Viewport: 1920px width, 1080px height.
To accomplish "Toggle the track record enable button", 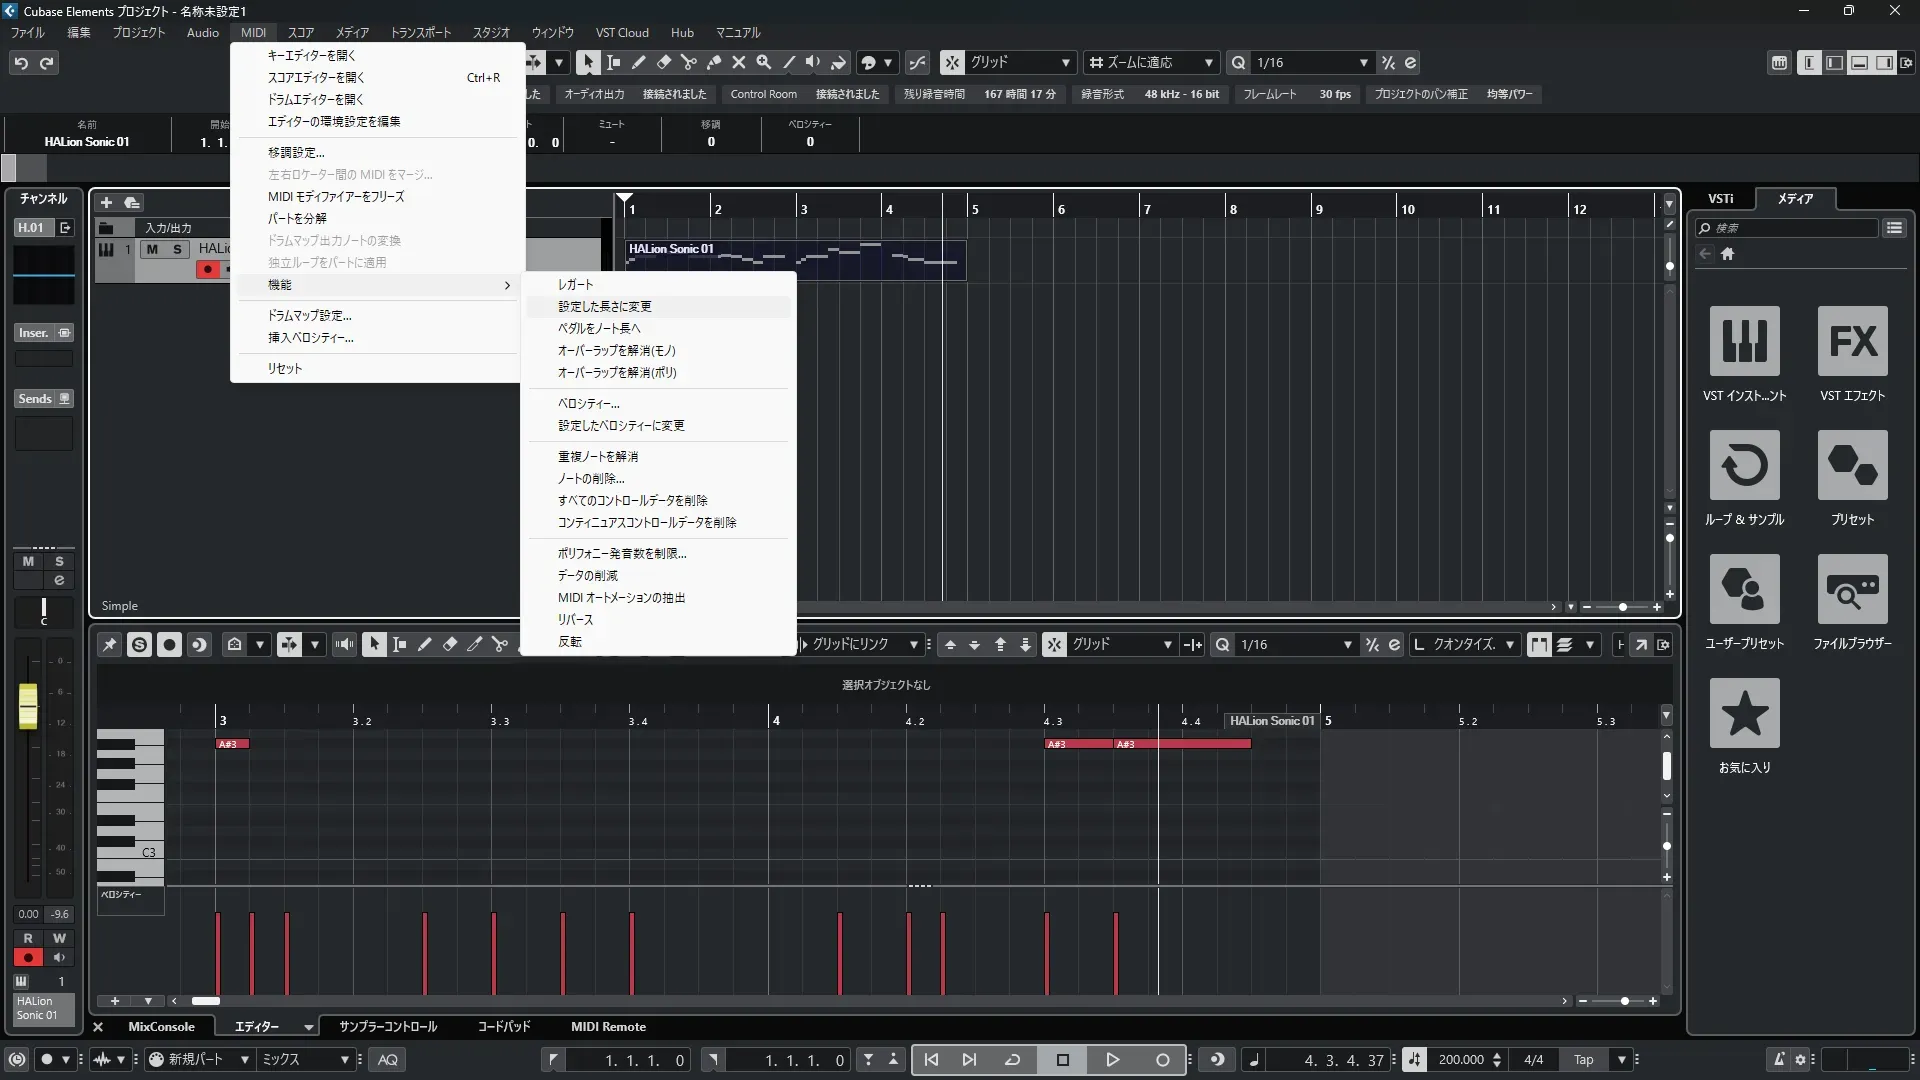I will (x=208, y=269).
